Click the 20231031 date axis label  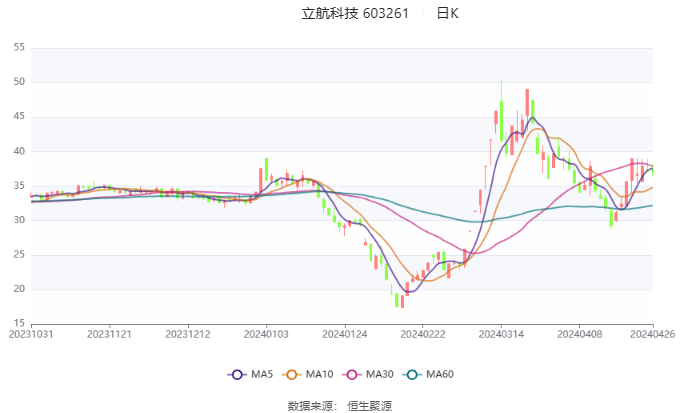click(x=31, y=334)
